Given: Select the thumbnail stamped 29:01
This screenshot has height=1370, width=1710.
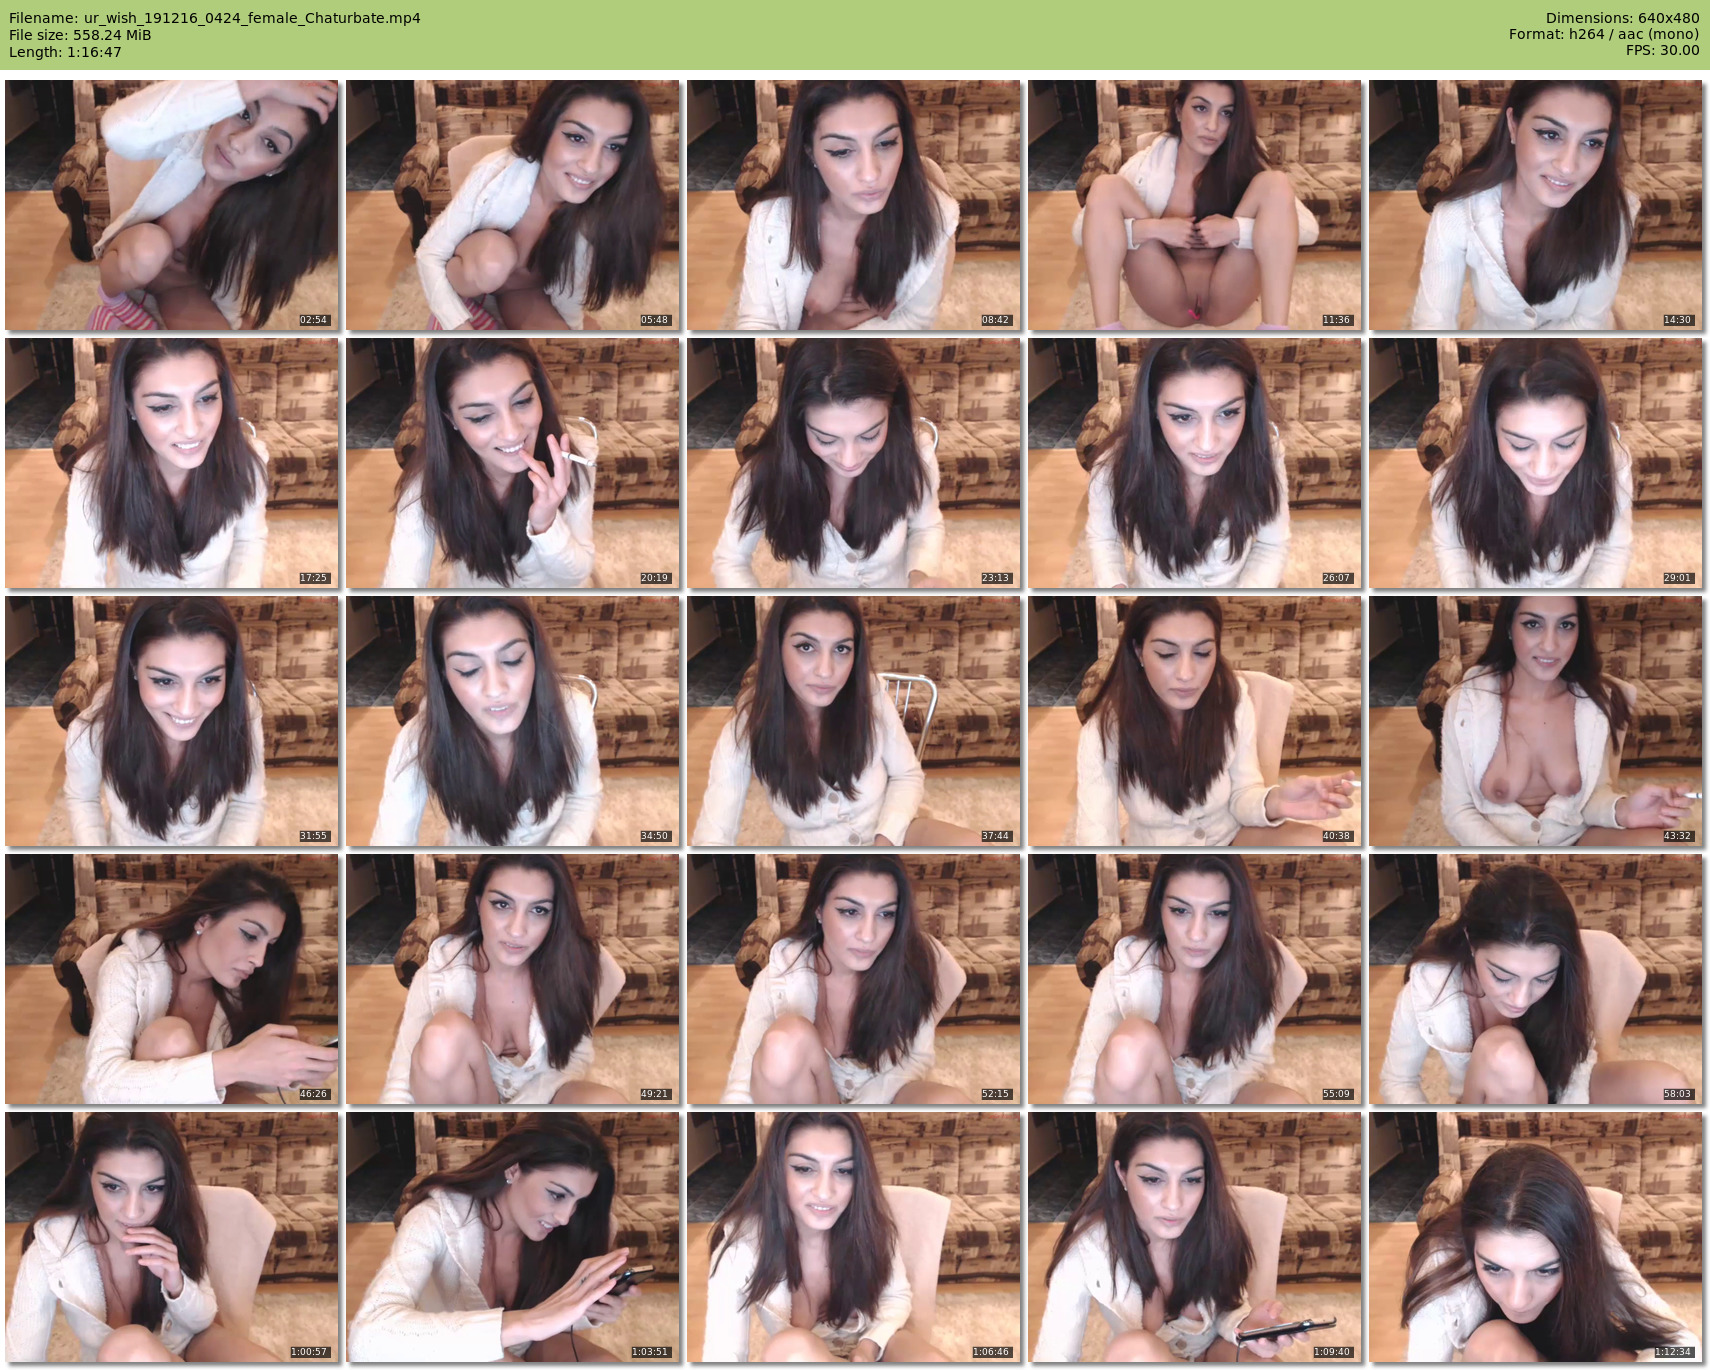Looking at the screenshot, I should click(1536, 463).
